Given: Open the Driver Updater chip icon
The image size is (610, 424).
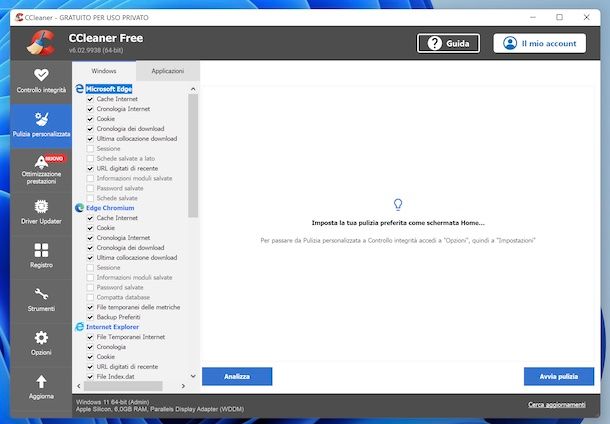Looking at the screenshot, I should pyautogui.click(x=41, y=207).
